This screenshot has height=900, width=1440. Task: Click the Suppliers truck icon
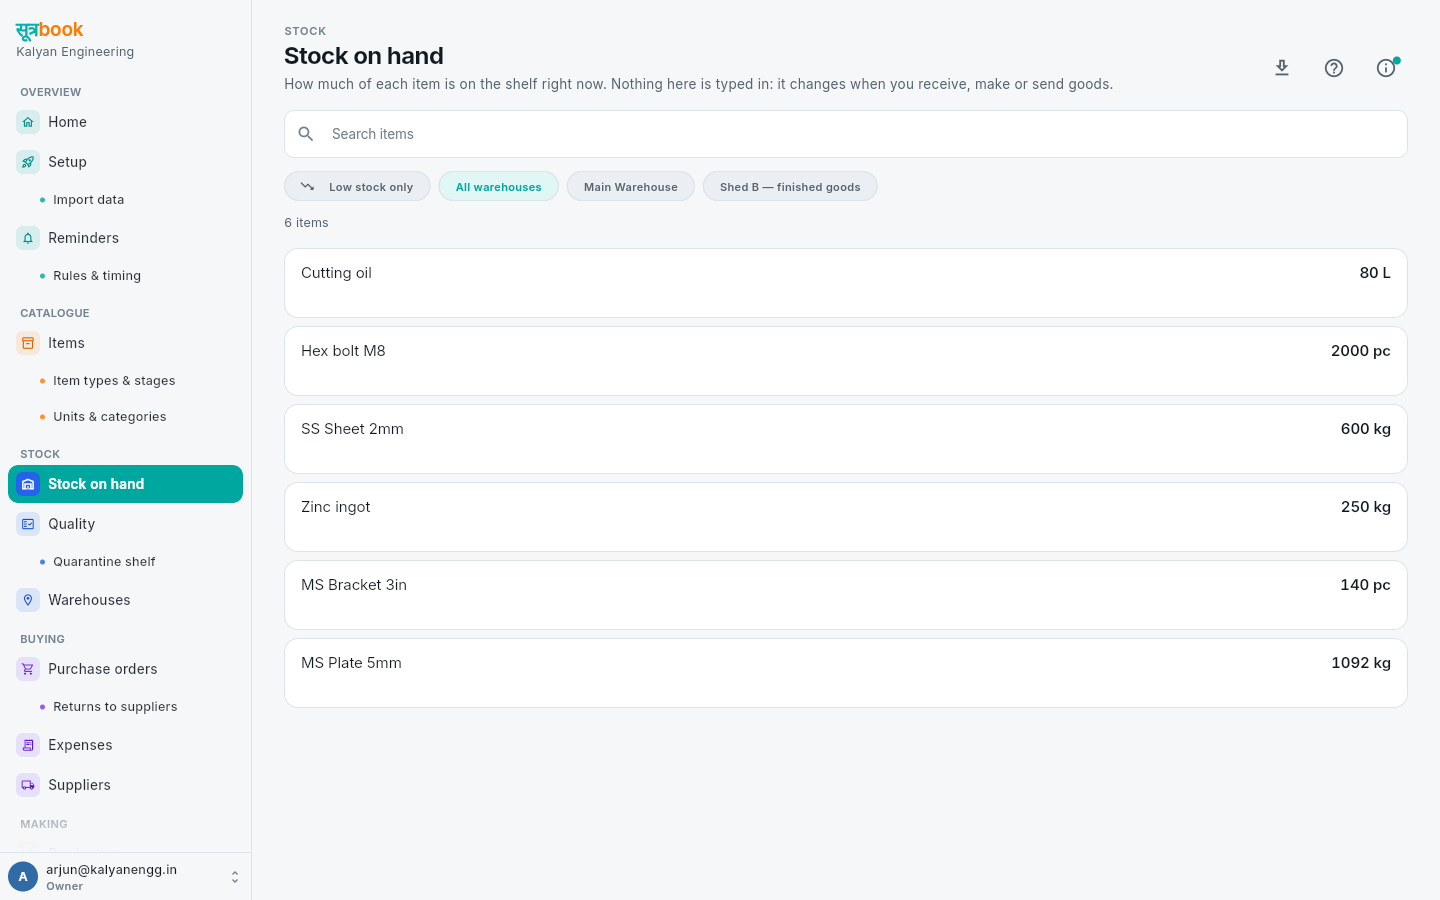pos(28,785)
